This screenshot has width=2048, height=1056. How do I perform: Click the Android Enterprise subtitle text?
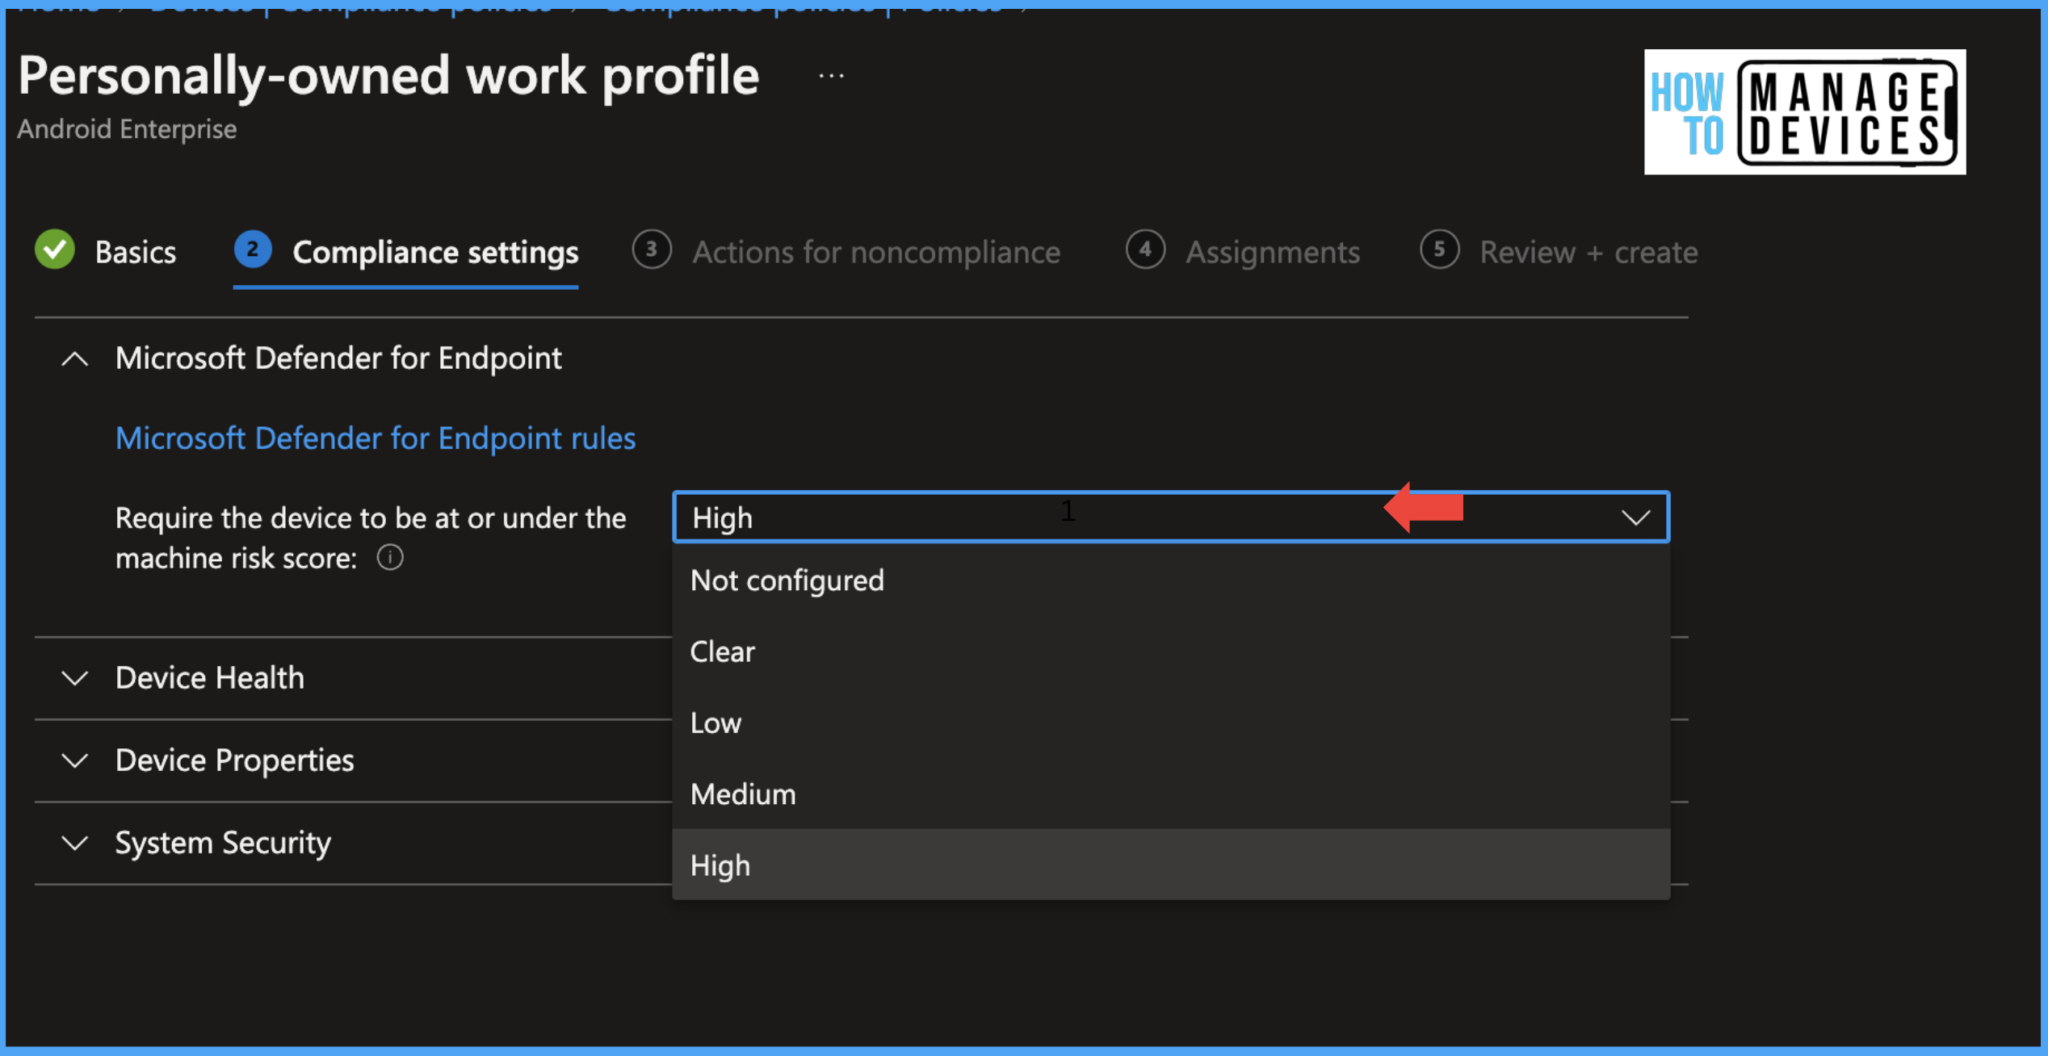(x=127, y=129)
